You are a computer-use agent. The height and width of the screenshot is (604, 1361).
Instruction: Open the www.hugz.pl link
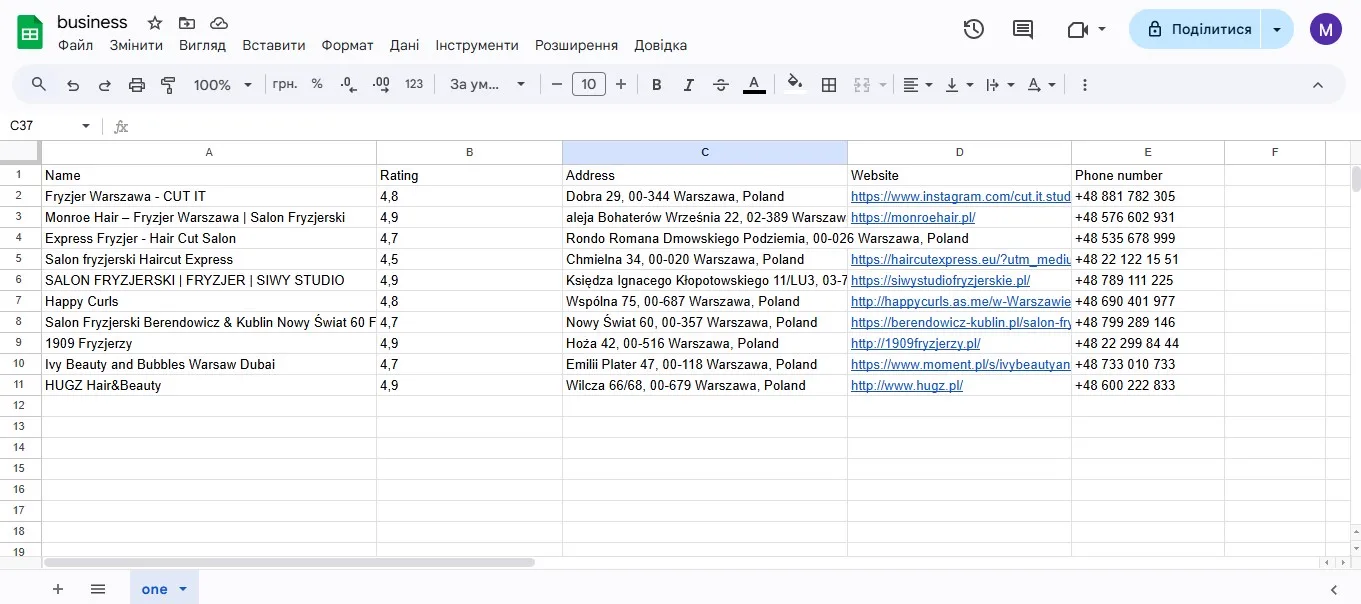(907, 385)
